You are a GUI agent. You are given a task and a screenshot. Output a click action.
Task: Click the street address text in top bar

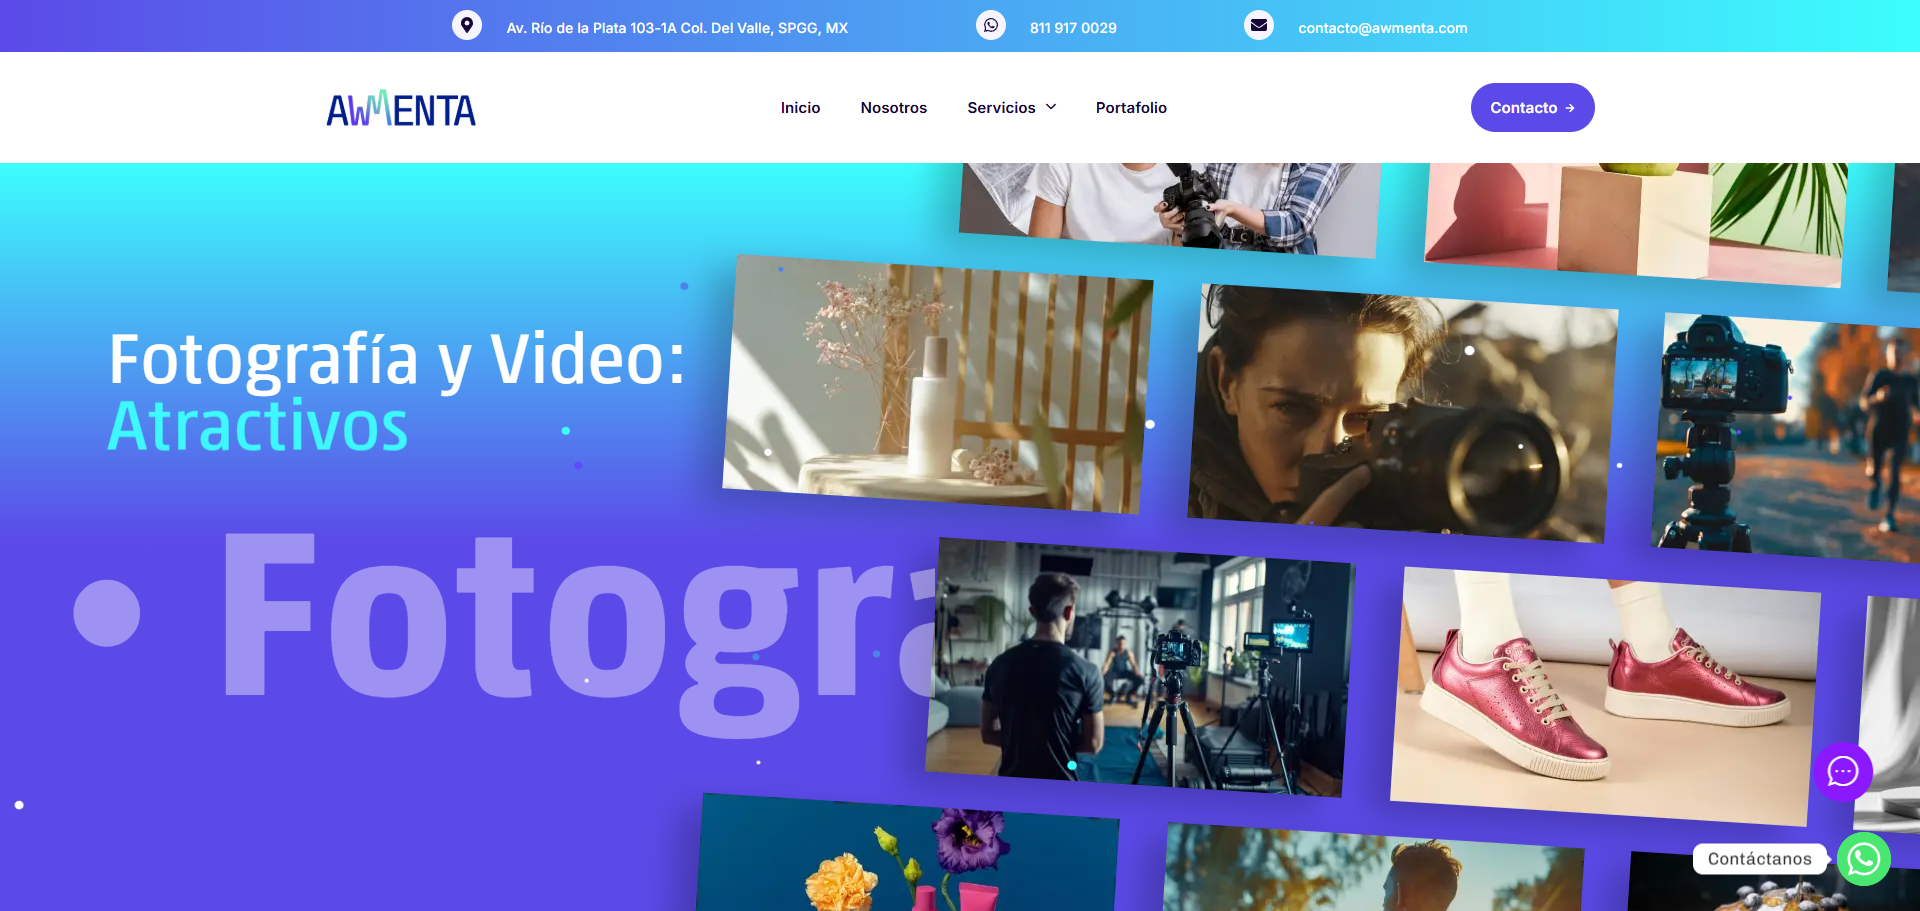(x=677, y=28)
